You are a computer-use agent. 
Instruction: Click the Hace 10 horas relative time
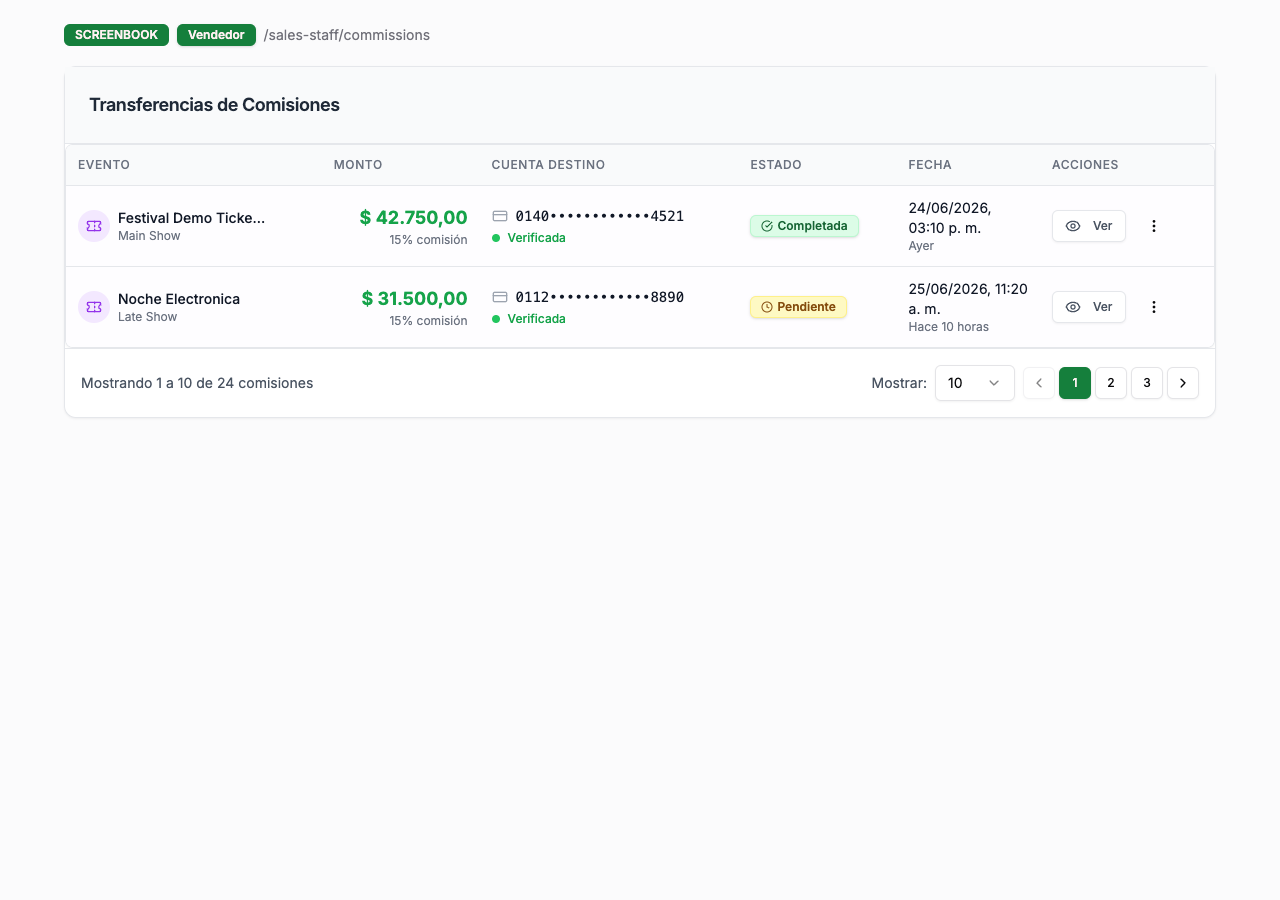(x=948, y=327)
